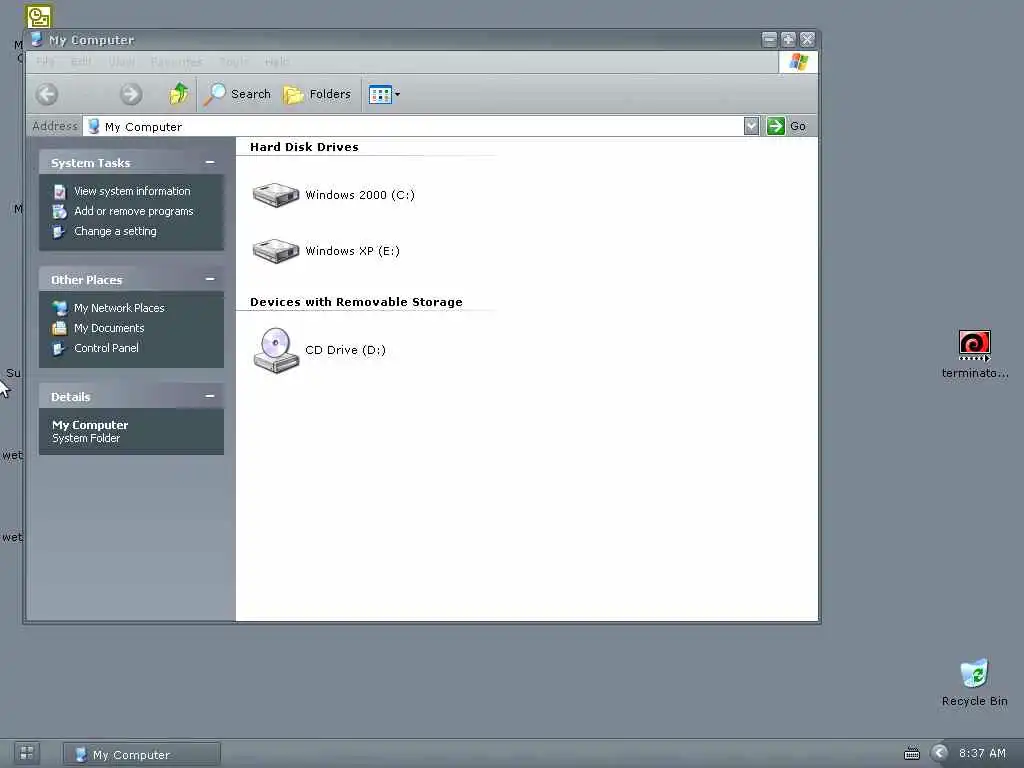Close the My Computer window

(x=807, y=40)
